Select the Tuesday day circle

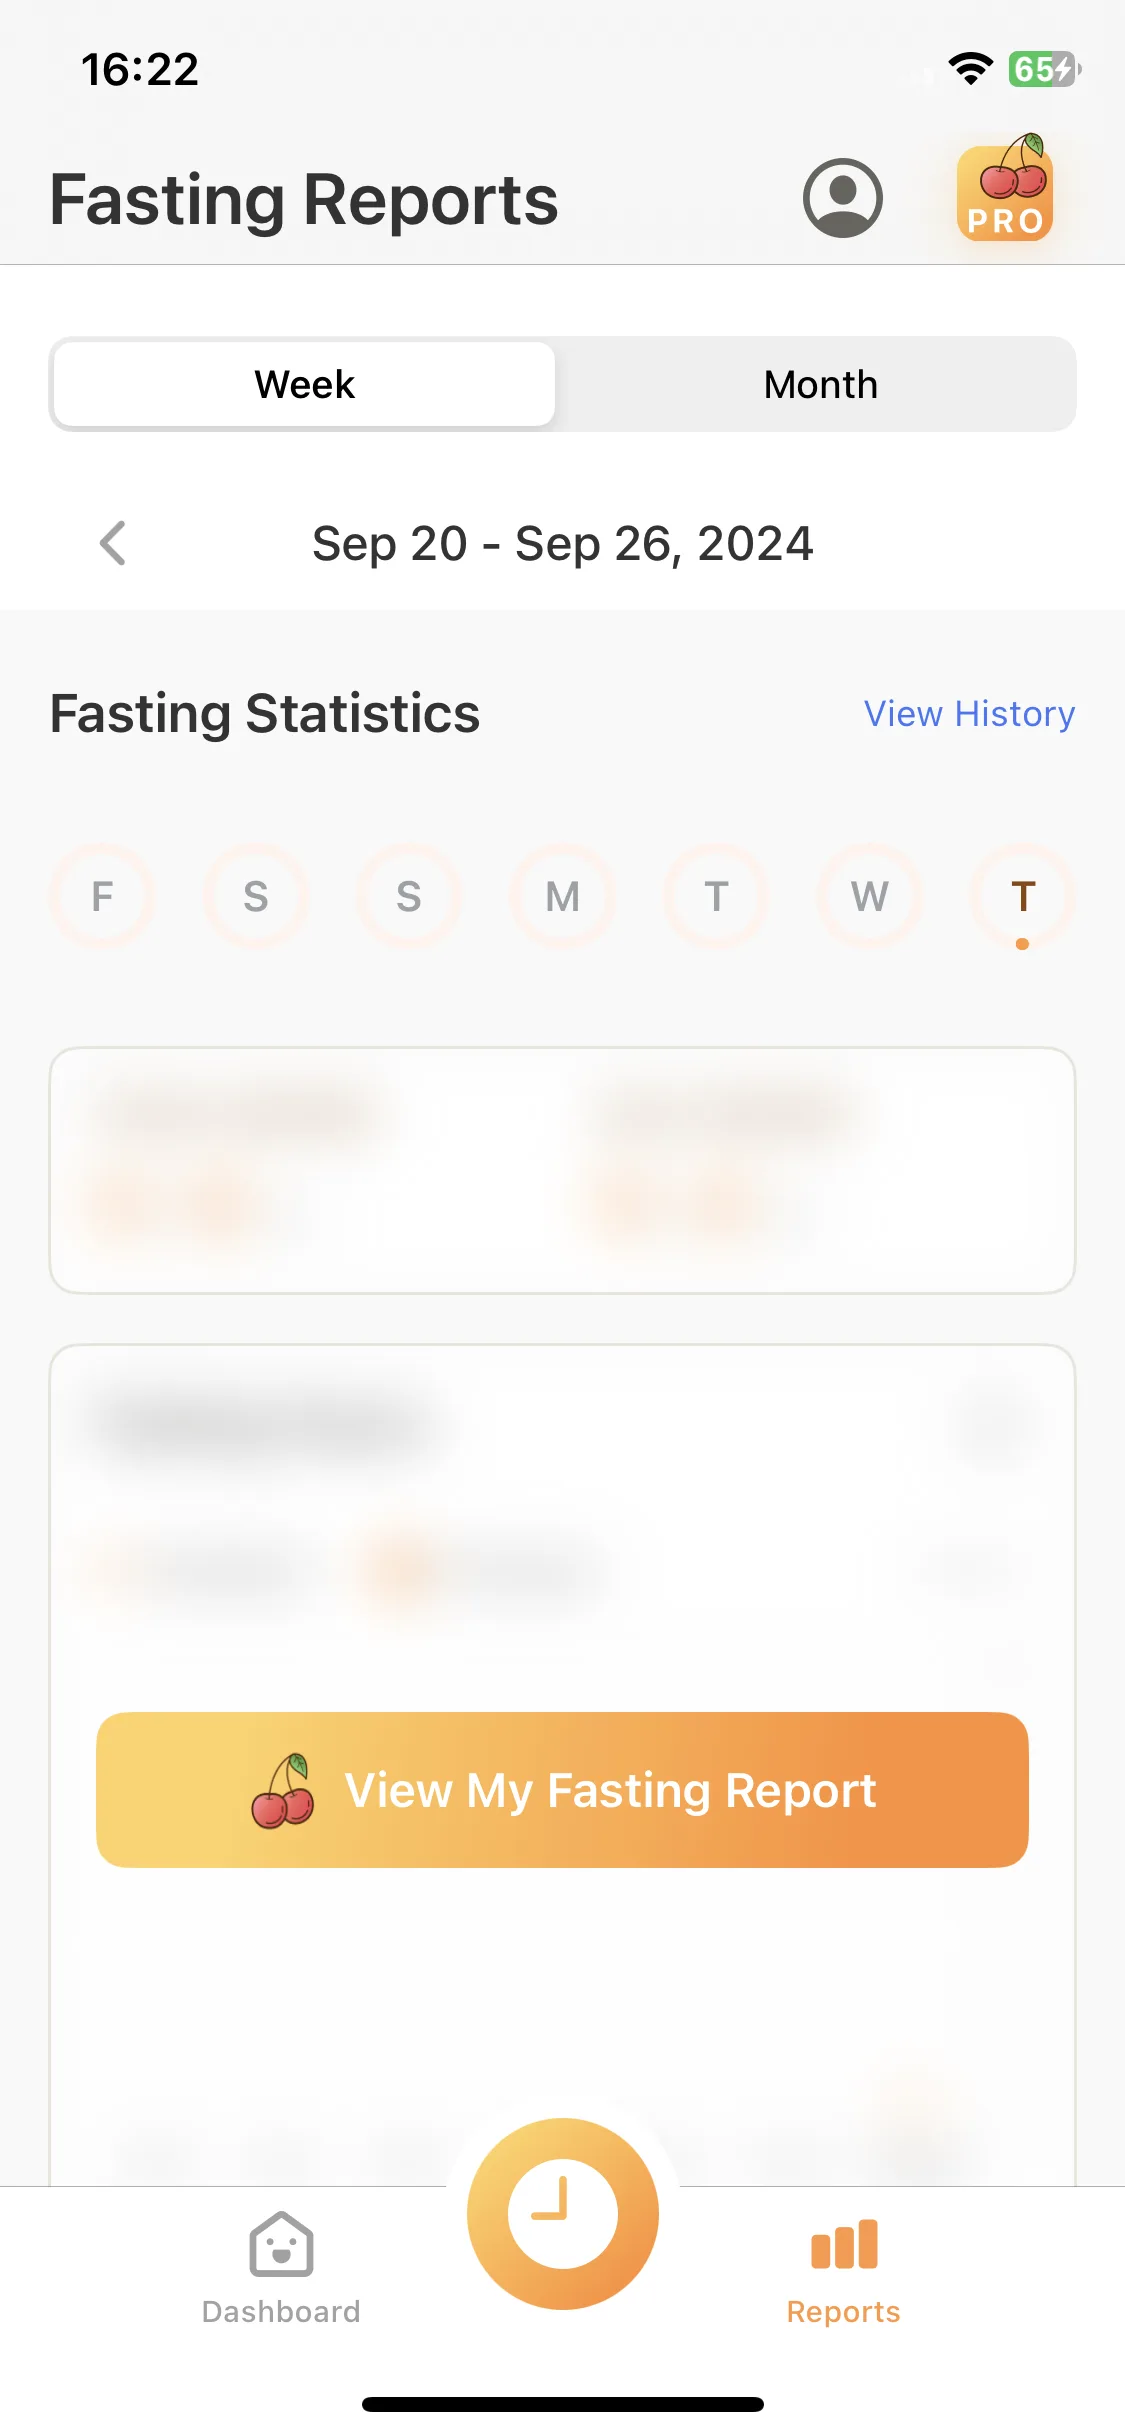point(716,896)
